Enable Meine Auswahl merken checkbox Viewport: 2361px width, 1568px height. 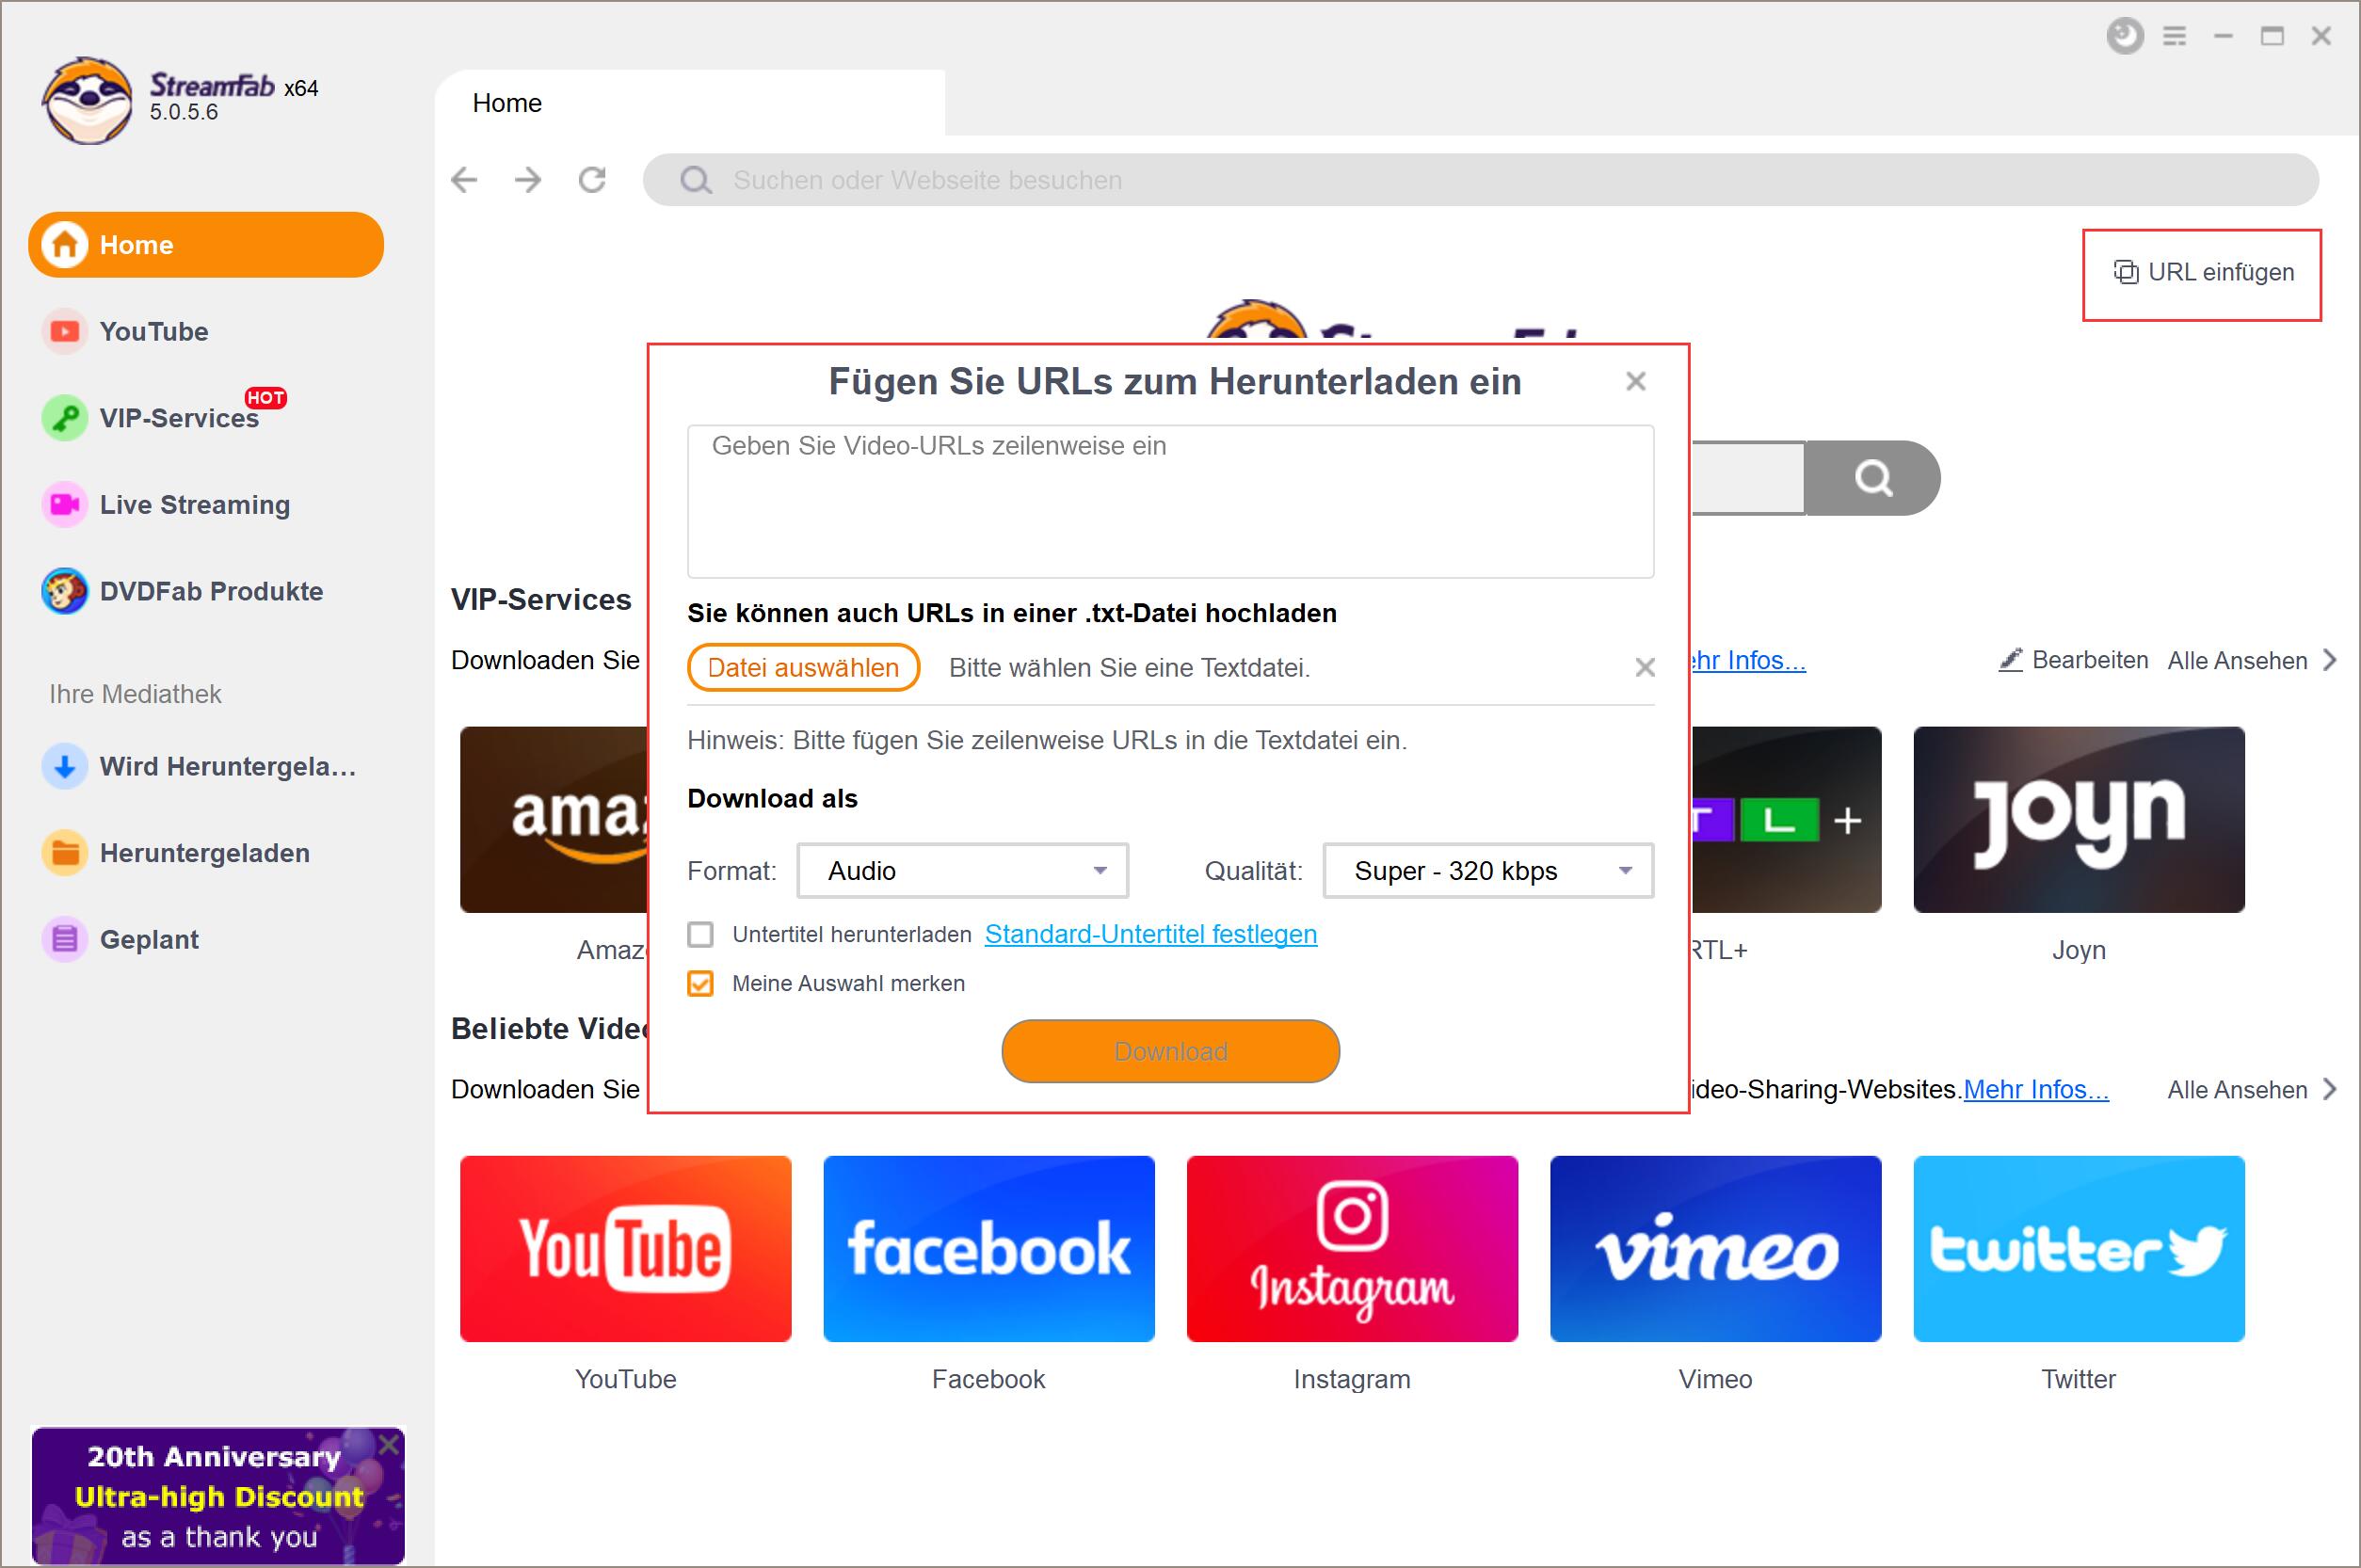(x=702, y=982)
